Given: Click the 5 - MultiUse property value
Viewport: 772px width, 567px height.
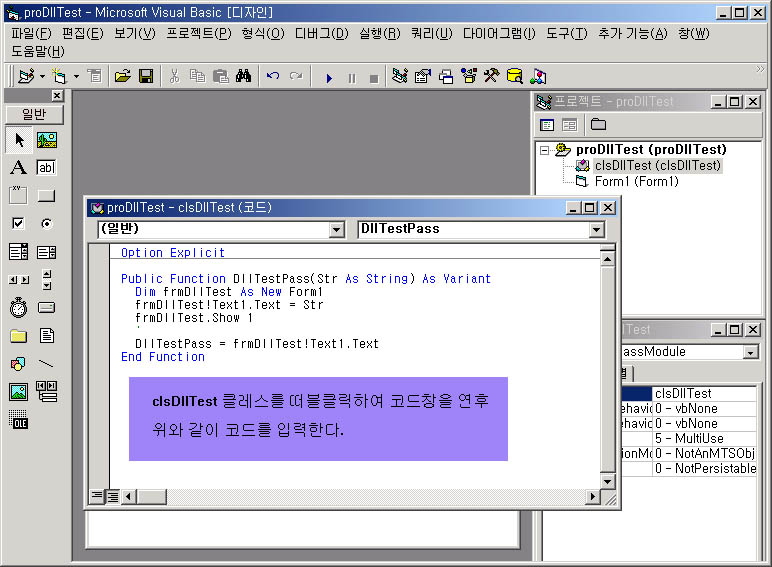Looking at the screenshot, I should click(x=705, y=438).
